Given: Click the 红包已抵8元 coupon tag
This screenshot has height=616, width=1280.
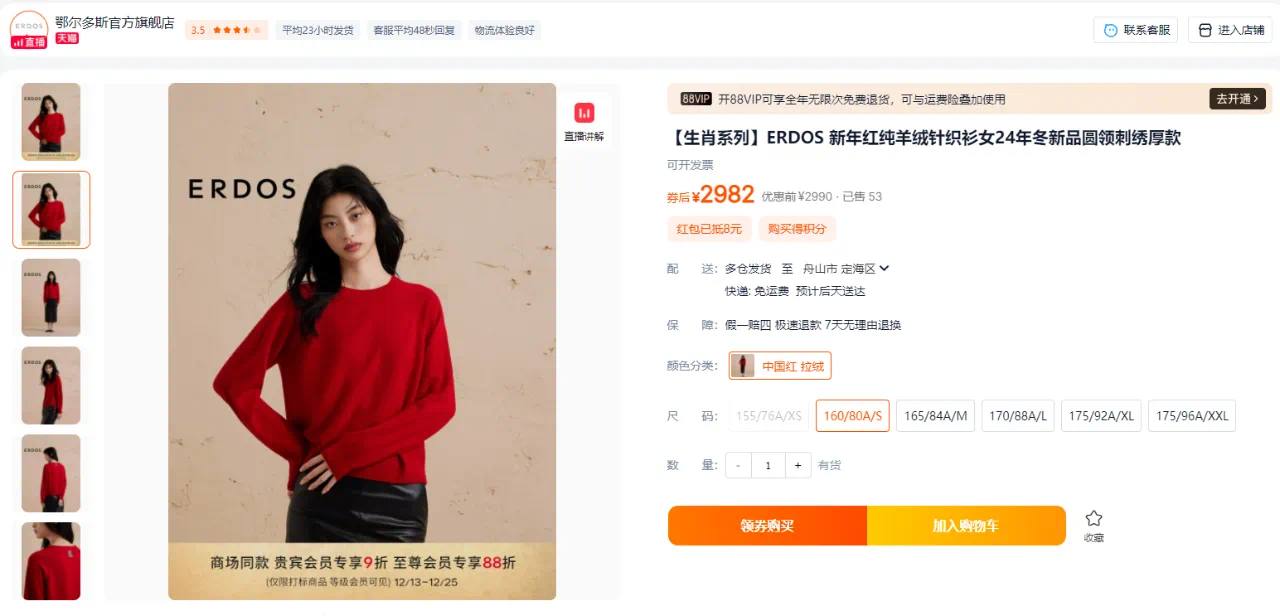Looking at the screenshot, I should point(709,229).
